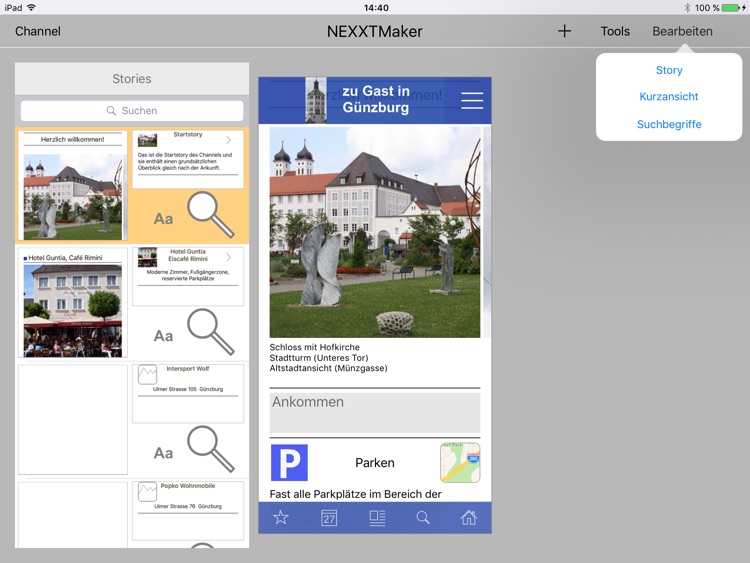The height and width of the screenshot is (563, 750).
Task: Click 'Altstadtansicht (Münzgasse)' caption text
Action: pyautogui.click(x=328, y=368)
